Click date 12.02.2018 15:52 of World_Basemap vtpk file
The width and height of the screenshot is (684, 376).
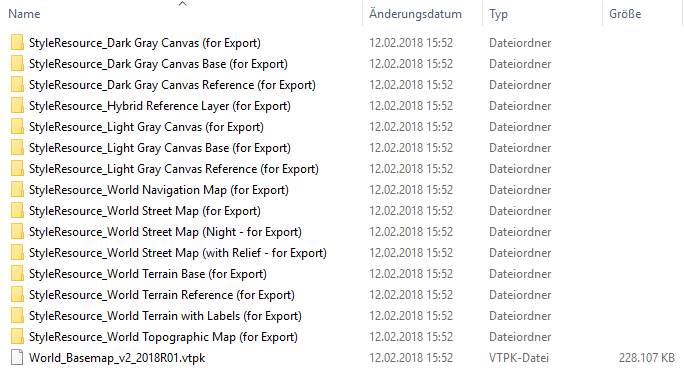(411, 358)
